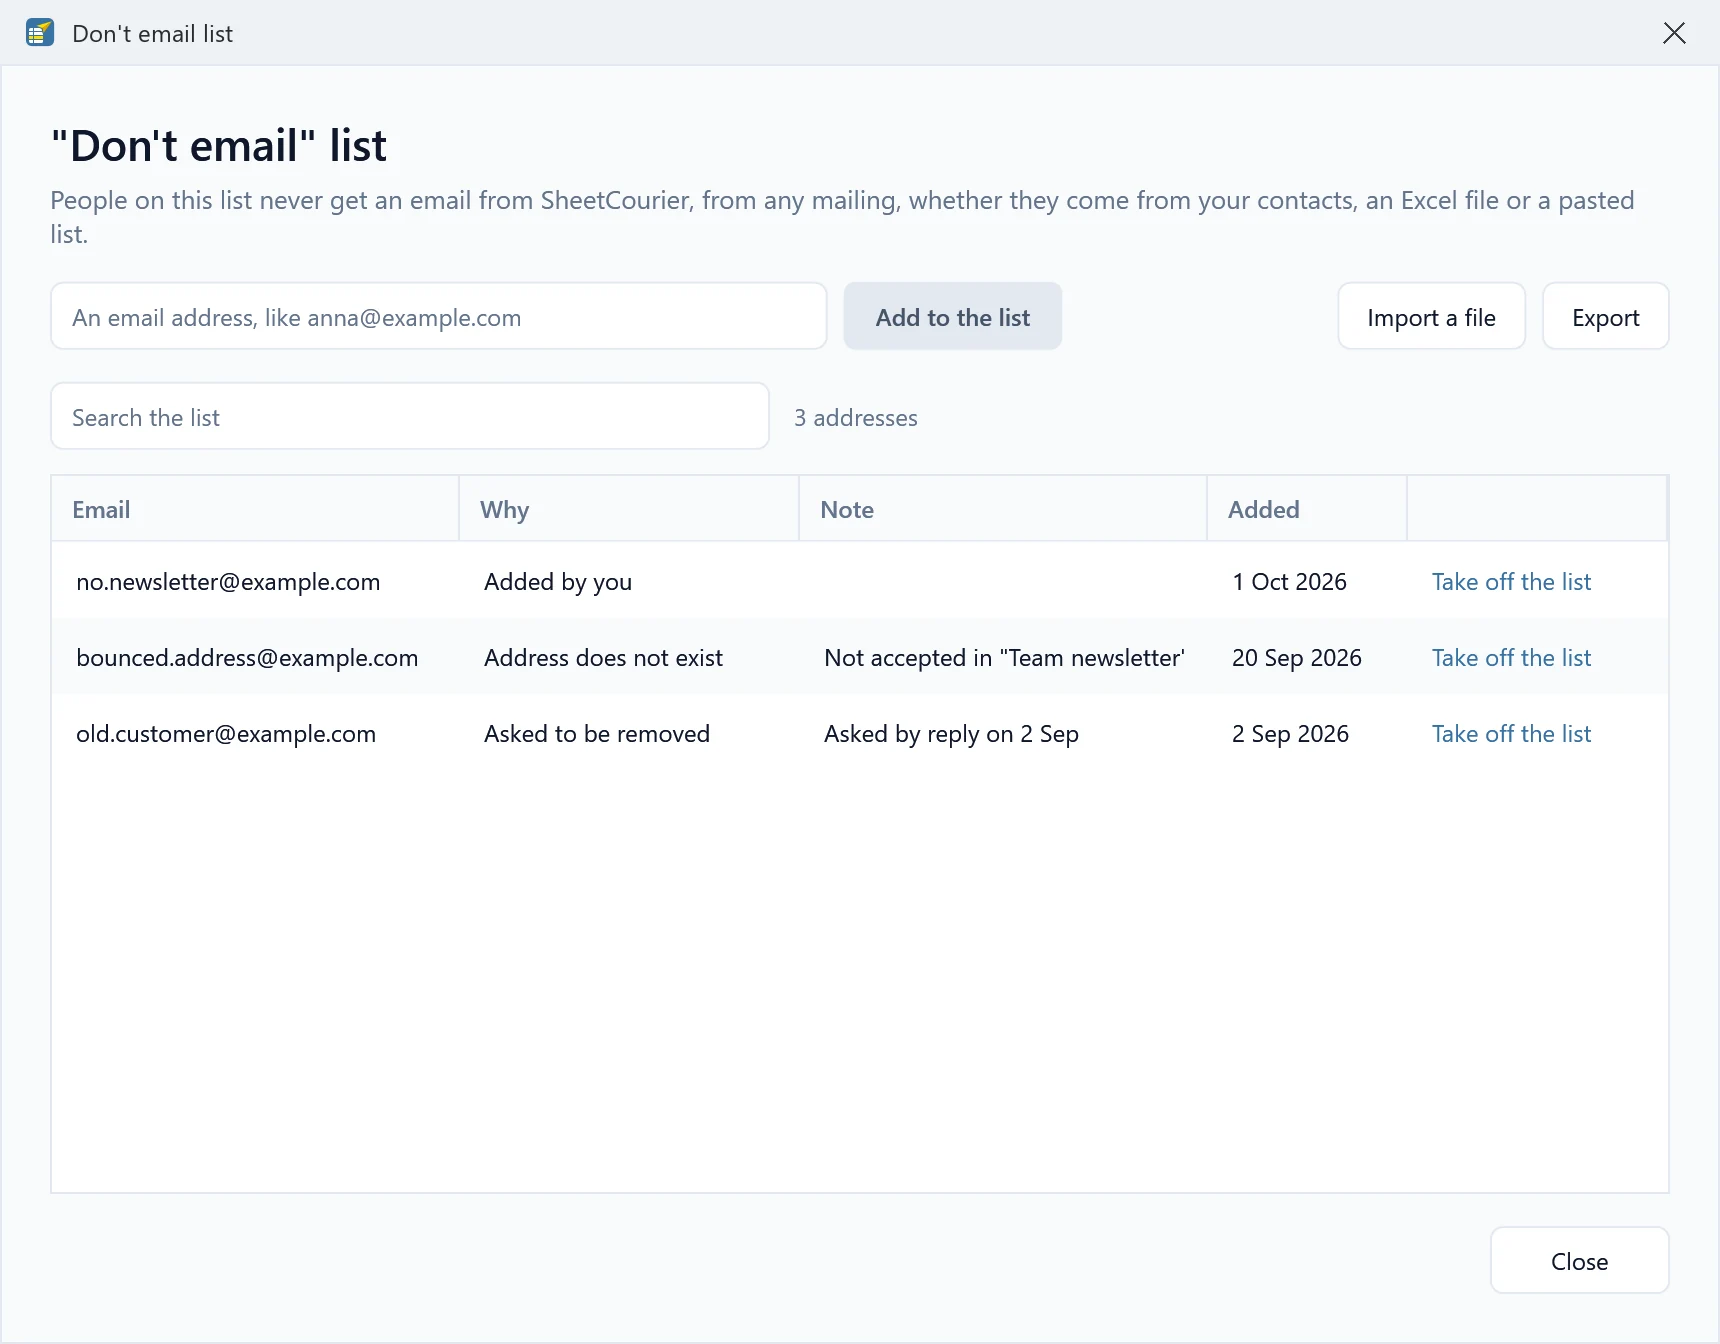Focus the email address input field
The height and width of the screenshot is (1344, 1720).
tap(439, 316)
